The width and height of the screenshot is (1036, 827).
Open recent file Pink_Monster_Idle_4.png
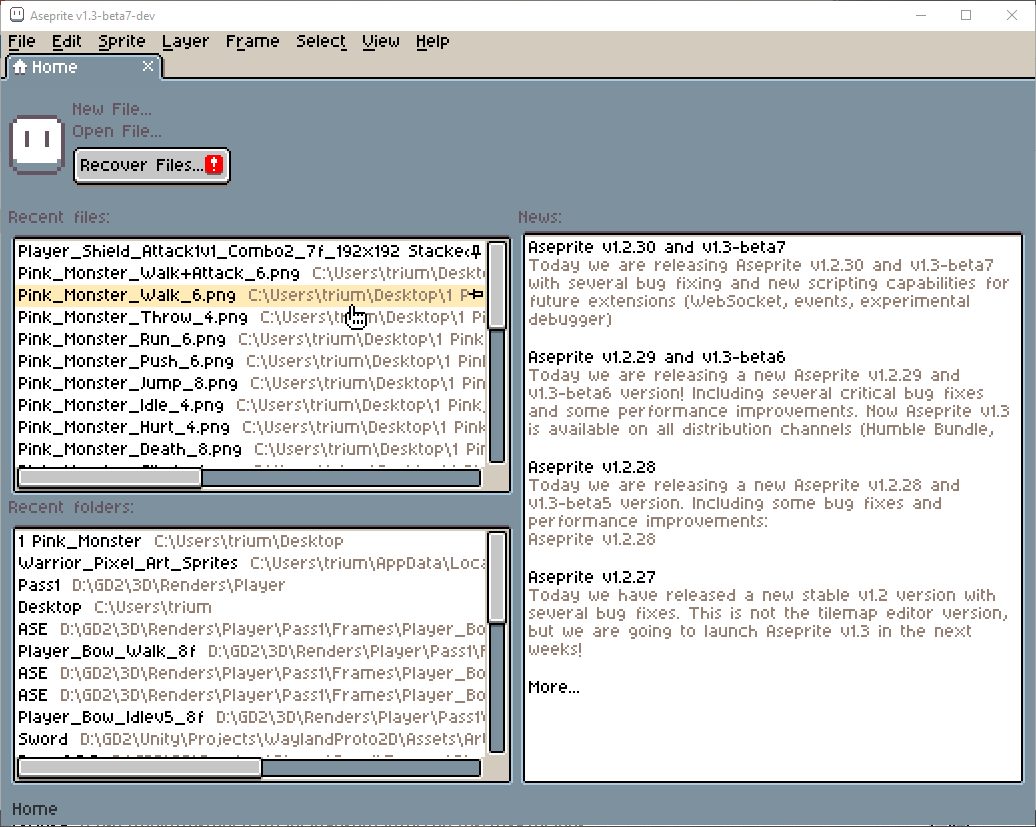(x=250, y=405)
